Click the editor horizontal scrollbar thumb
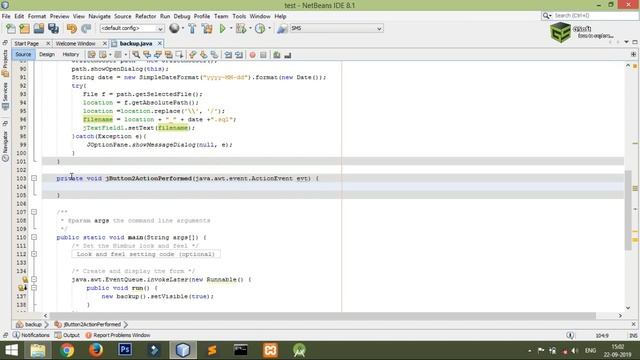 coord(324,316)
